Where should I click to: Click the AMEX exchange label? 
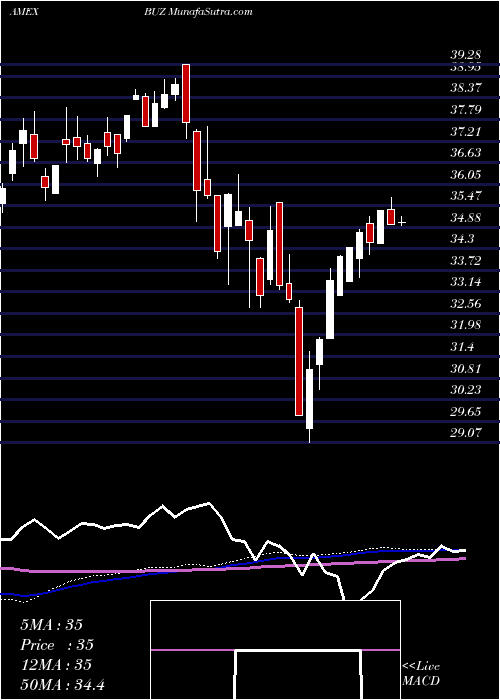pyautogui.click(x=24, y=12)
